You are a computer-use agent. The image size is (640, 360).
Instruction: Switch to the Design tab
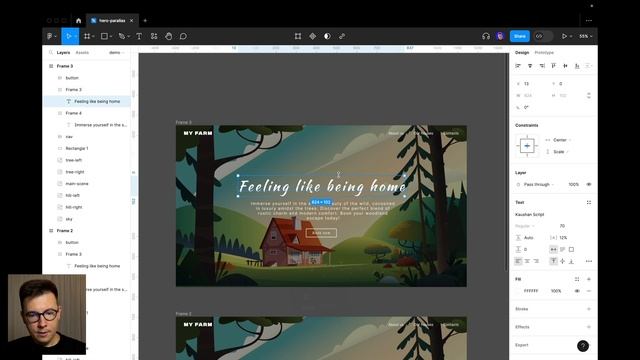point(522,53)
